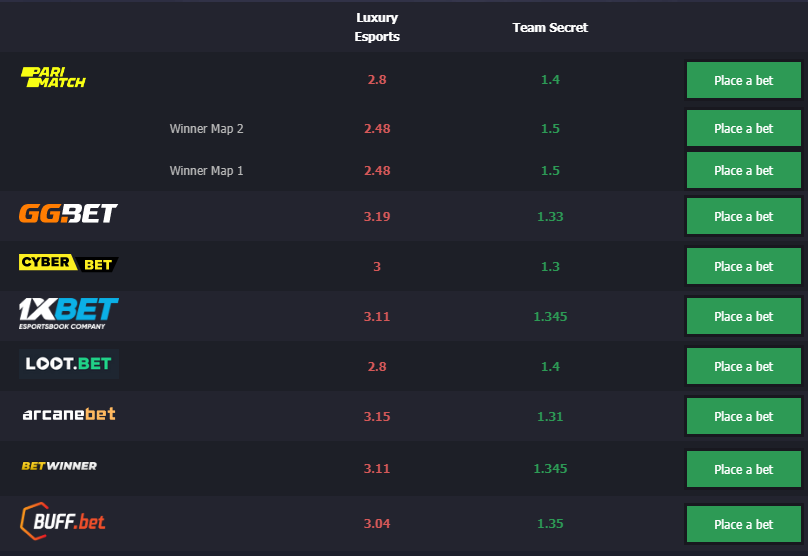Click the Team Secret column header
Screen dimensions: 808x556
click(550, 27)
